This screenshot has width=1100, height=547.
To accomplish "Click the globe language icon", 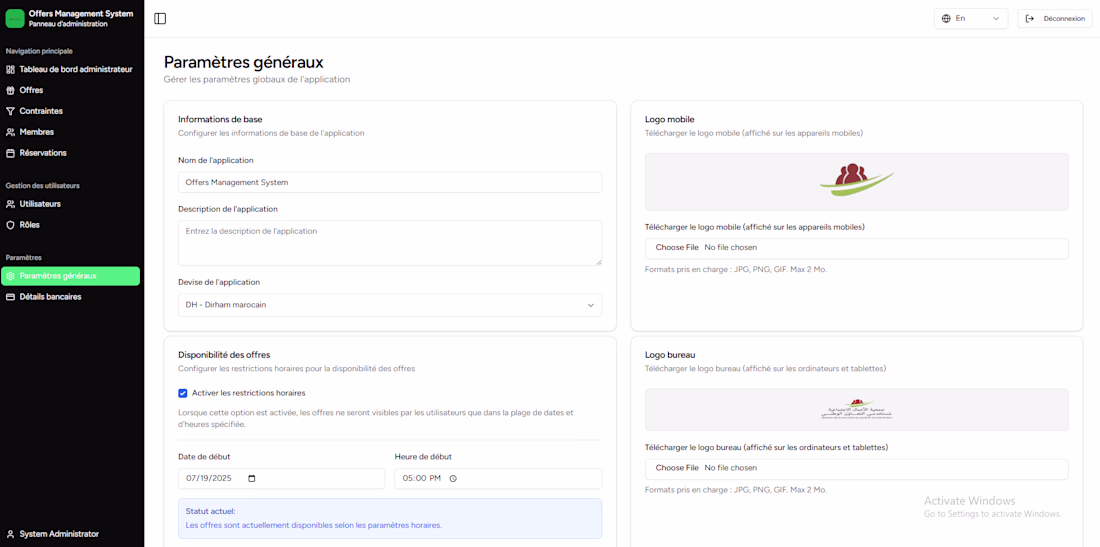I will point(946,18).
